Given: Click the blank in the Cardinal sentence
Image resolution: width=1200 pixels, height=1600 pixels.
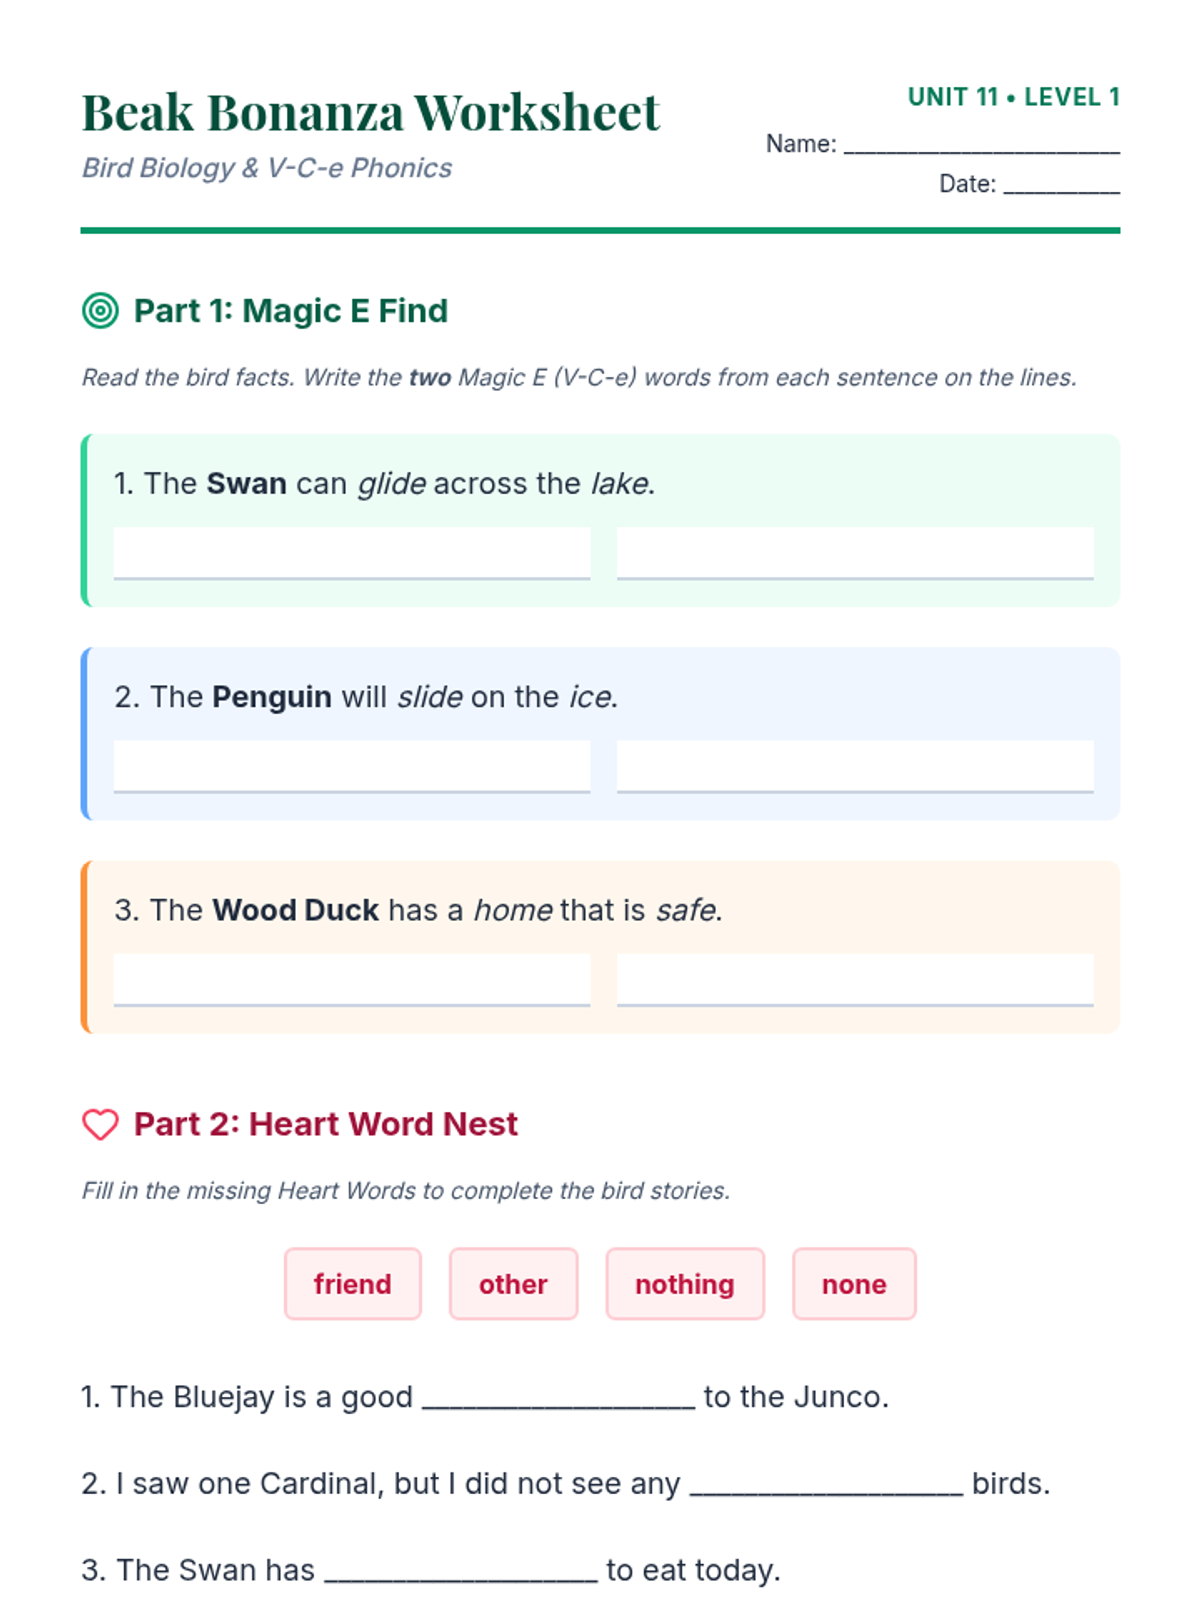Looking at the screenshot, I should click(x=826, y=1485).
